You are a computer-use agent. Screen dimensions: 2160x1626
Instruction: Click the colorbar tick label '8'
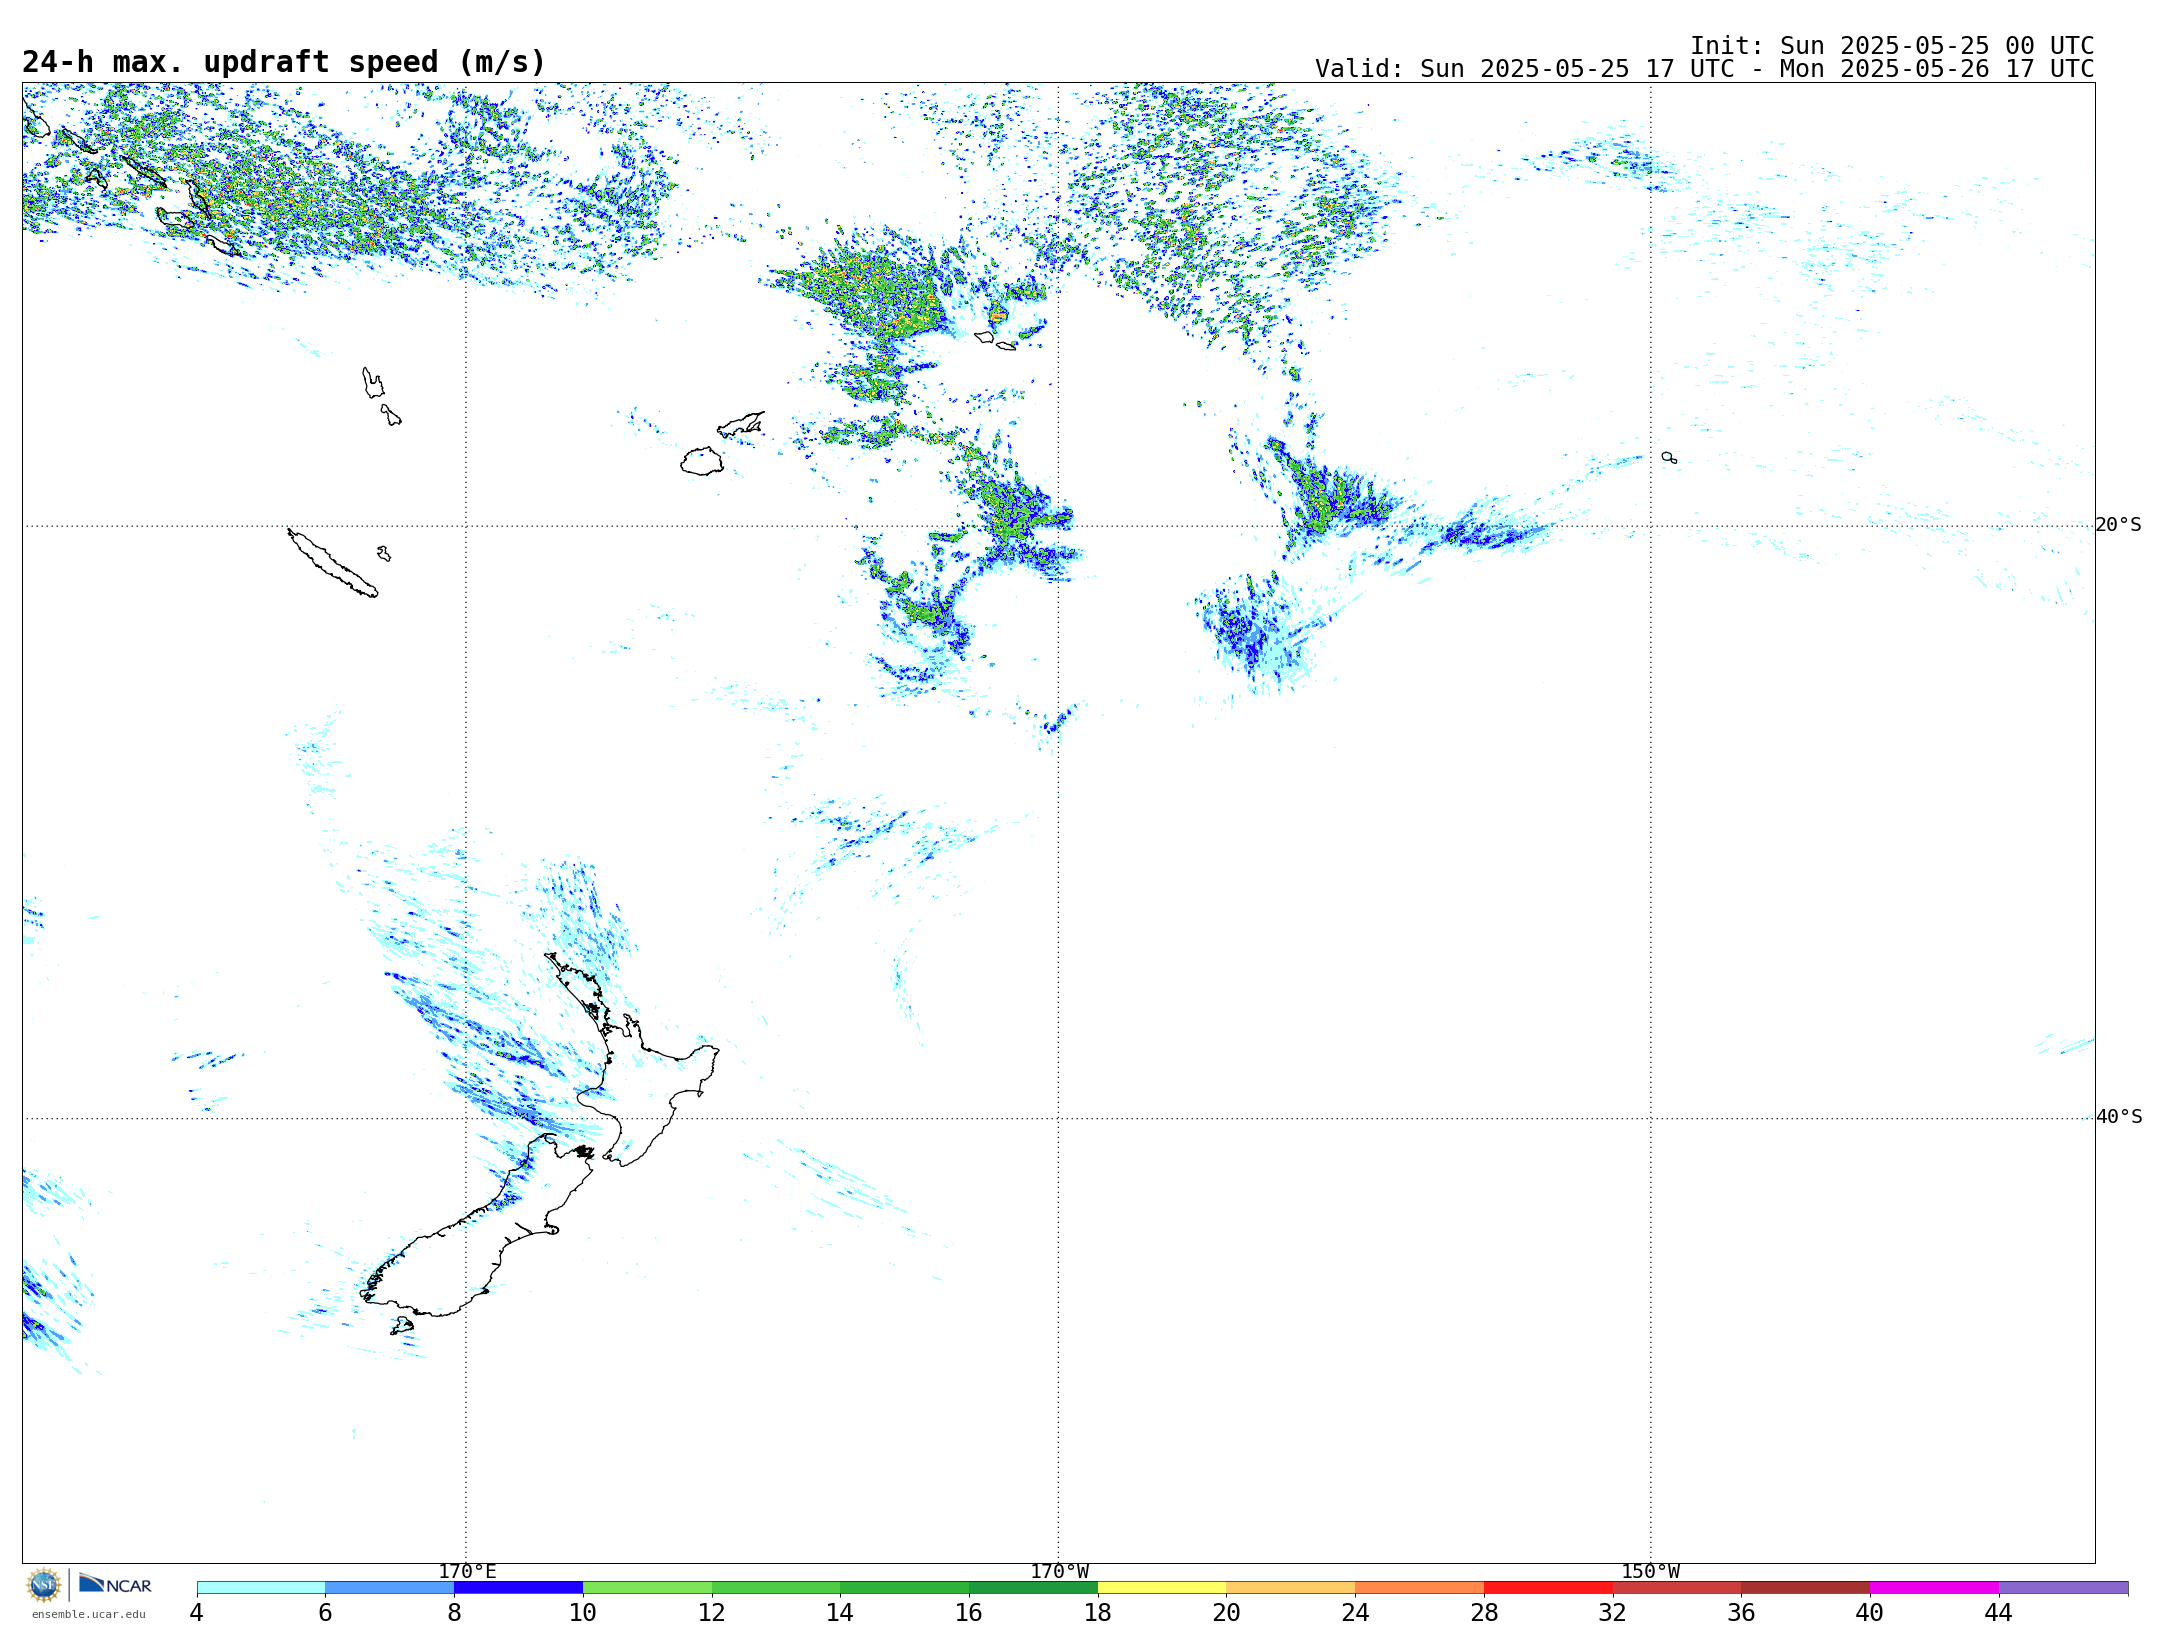coord(454,1613)
